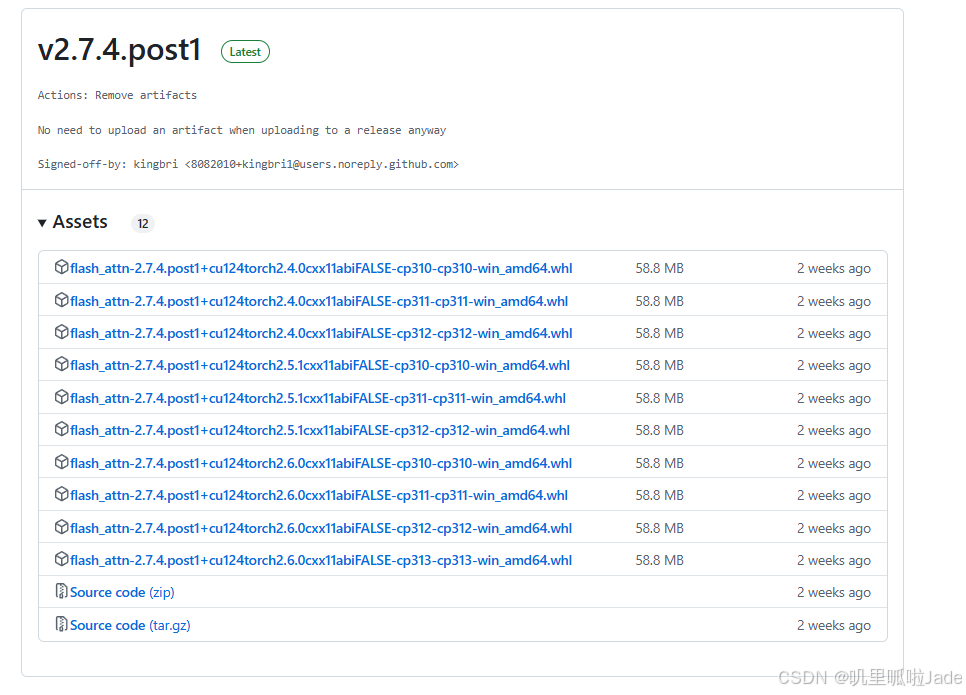Download torch2.4.0 cp312 win_amd64 wheel
This screenshot has height=695, width=966.
pos(321,333)
